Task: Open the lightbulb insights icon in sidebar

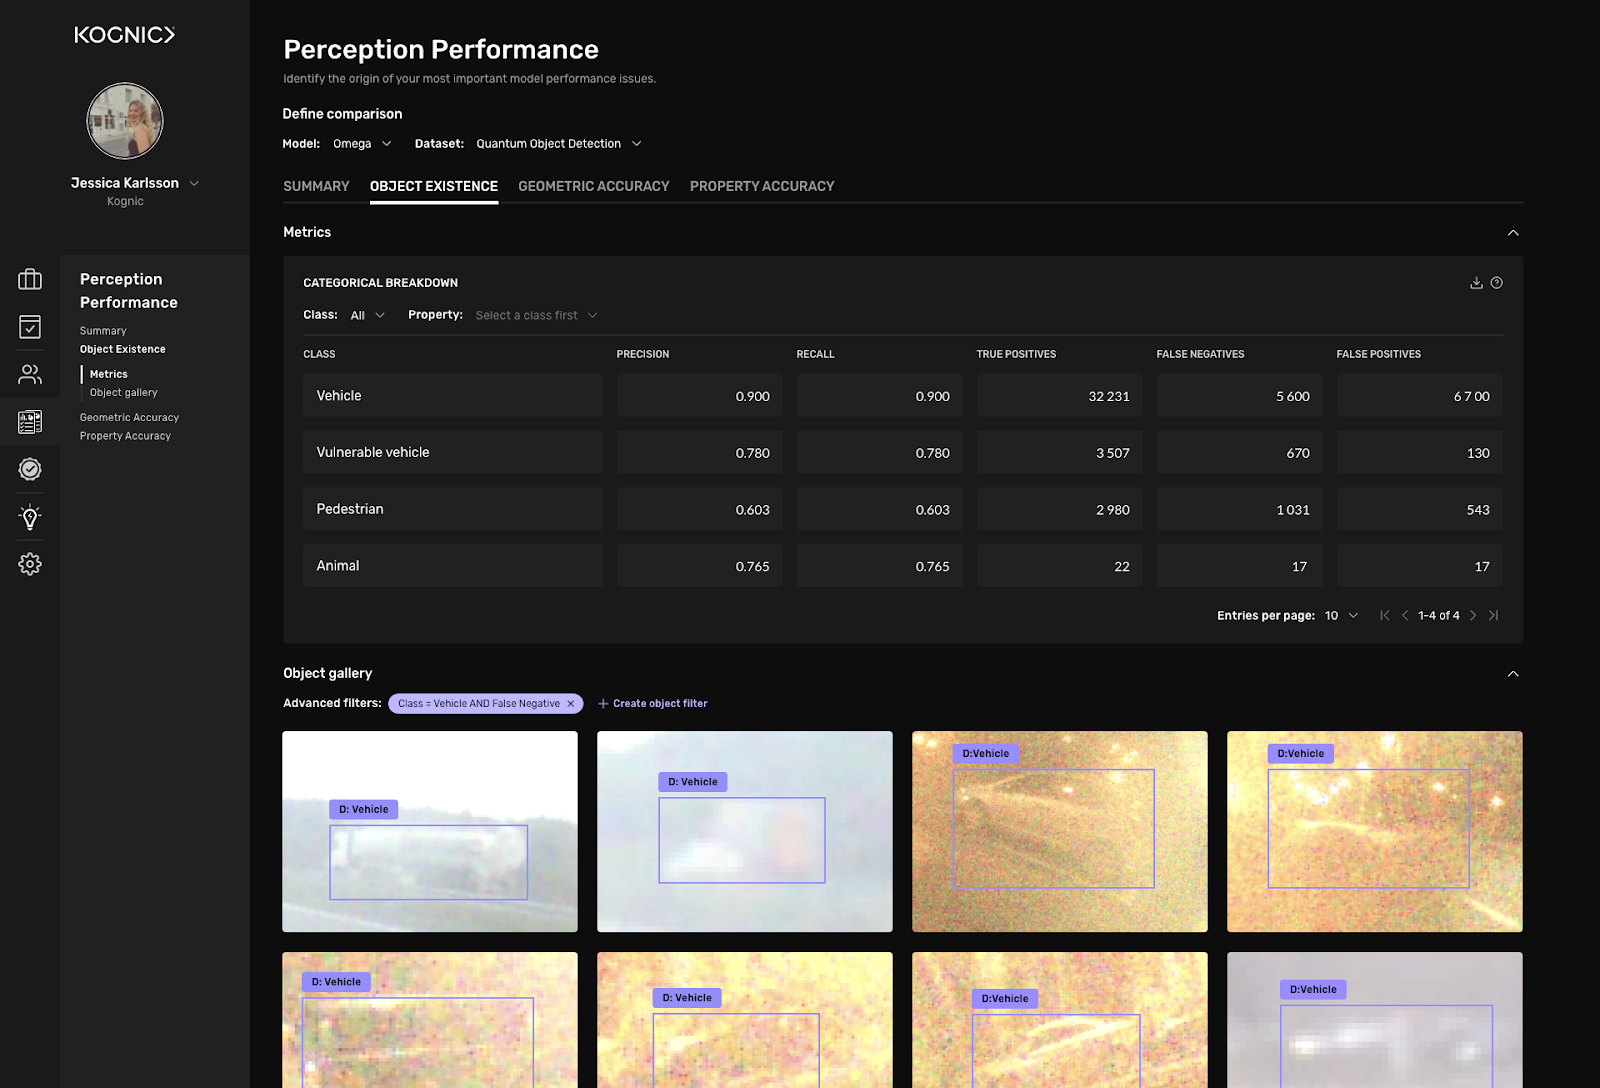Action: 30,517
